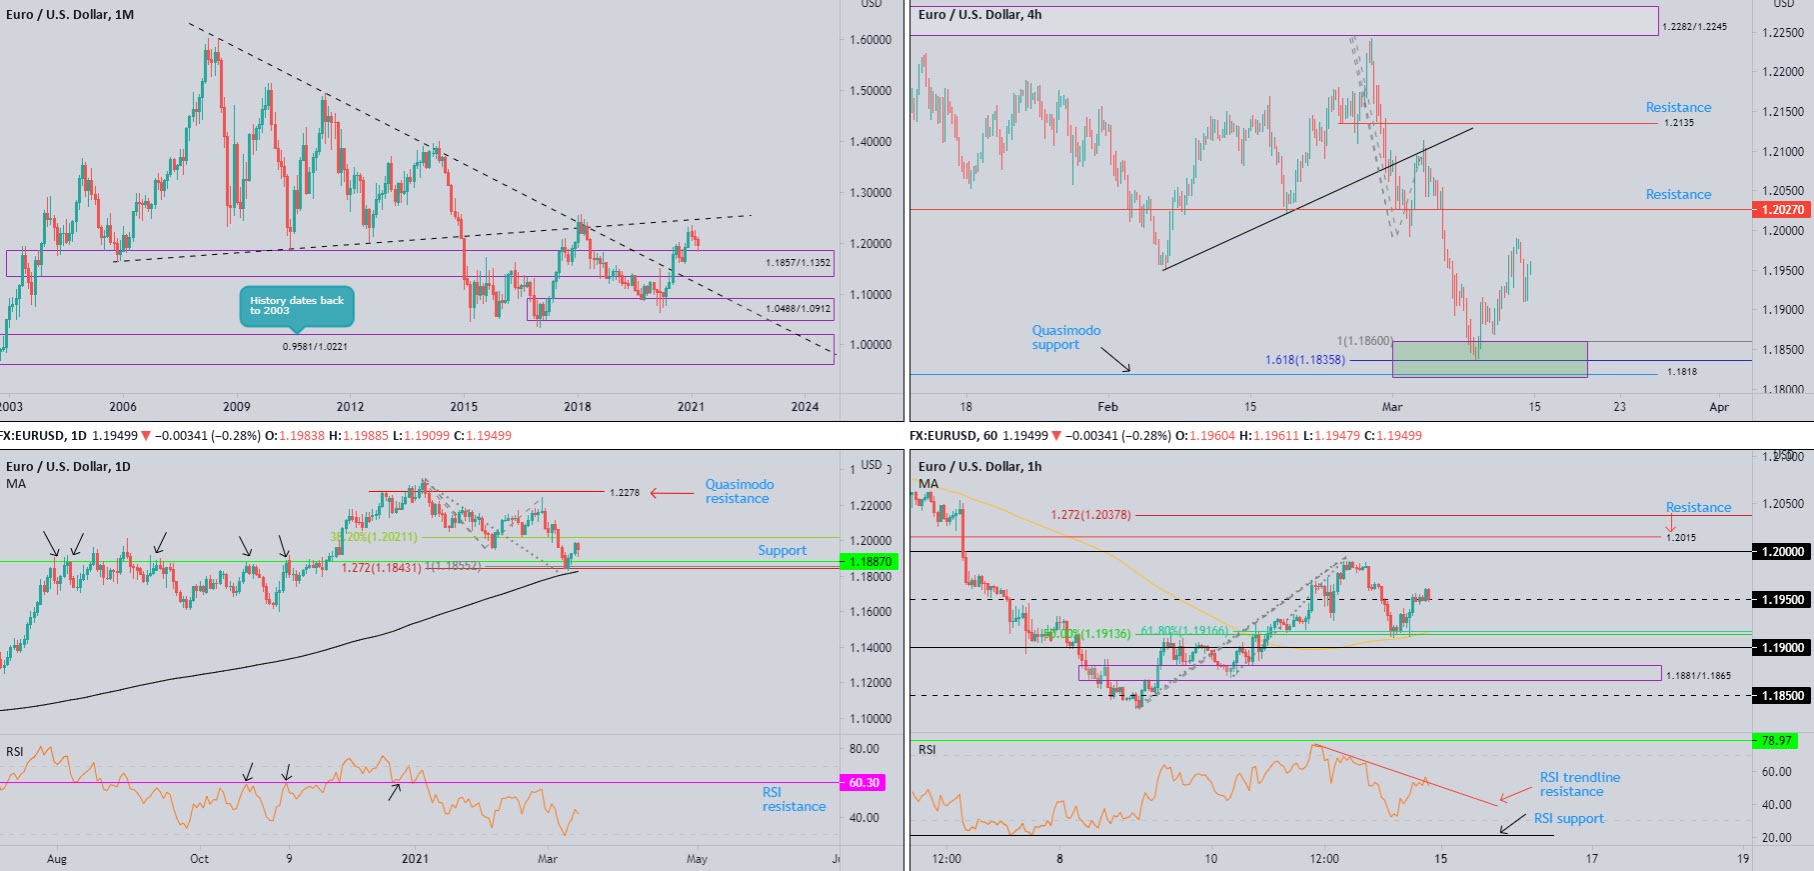Click the green 1.18870 support price tag
This screenshot has width=1814, height=871.
(x=869, y=562)
